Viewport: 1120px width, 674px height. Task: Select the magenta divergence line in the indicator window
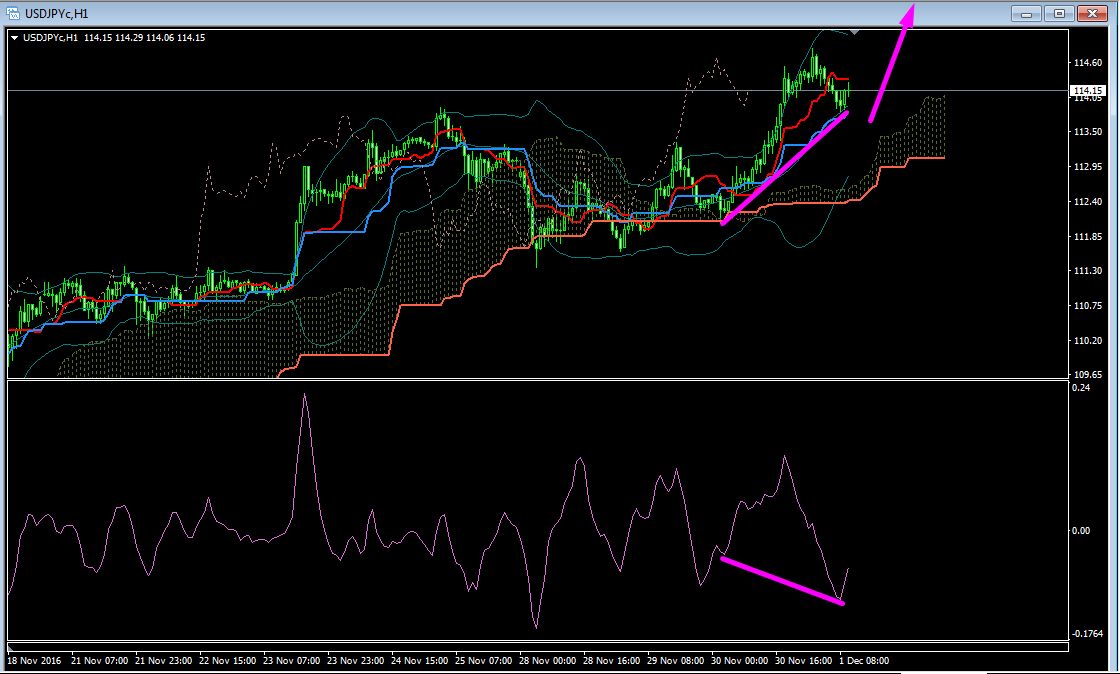point(781,580)
